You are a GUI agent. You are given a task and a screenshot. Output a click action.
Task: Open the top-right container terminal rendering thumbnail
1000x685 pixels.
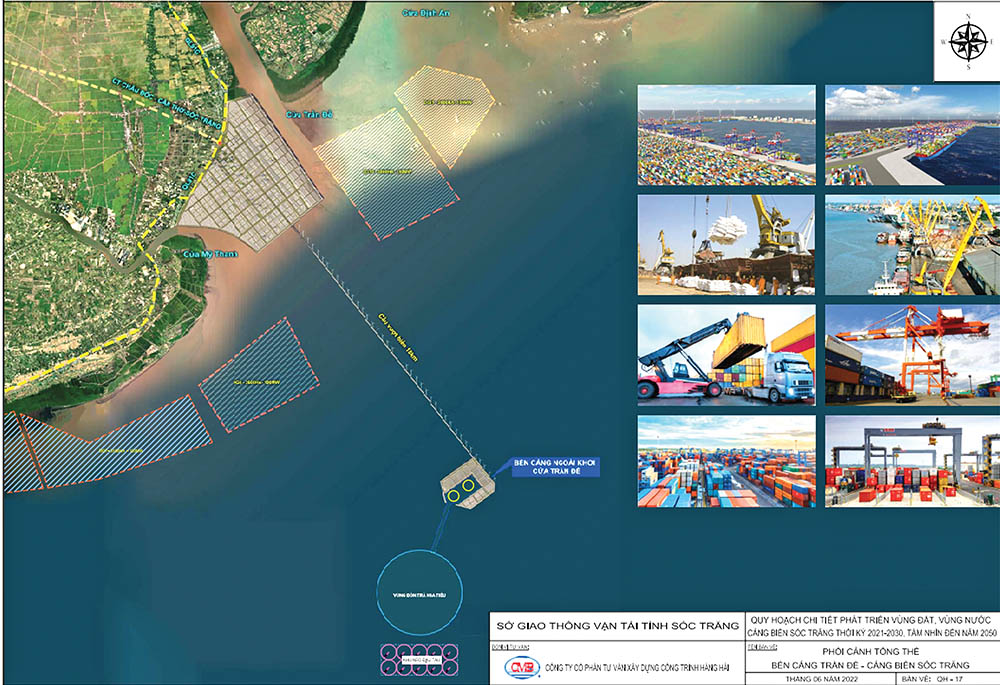coord(911,135)
